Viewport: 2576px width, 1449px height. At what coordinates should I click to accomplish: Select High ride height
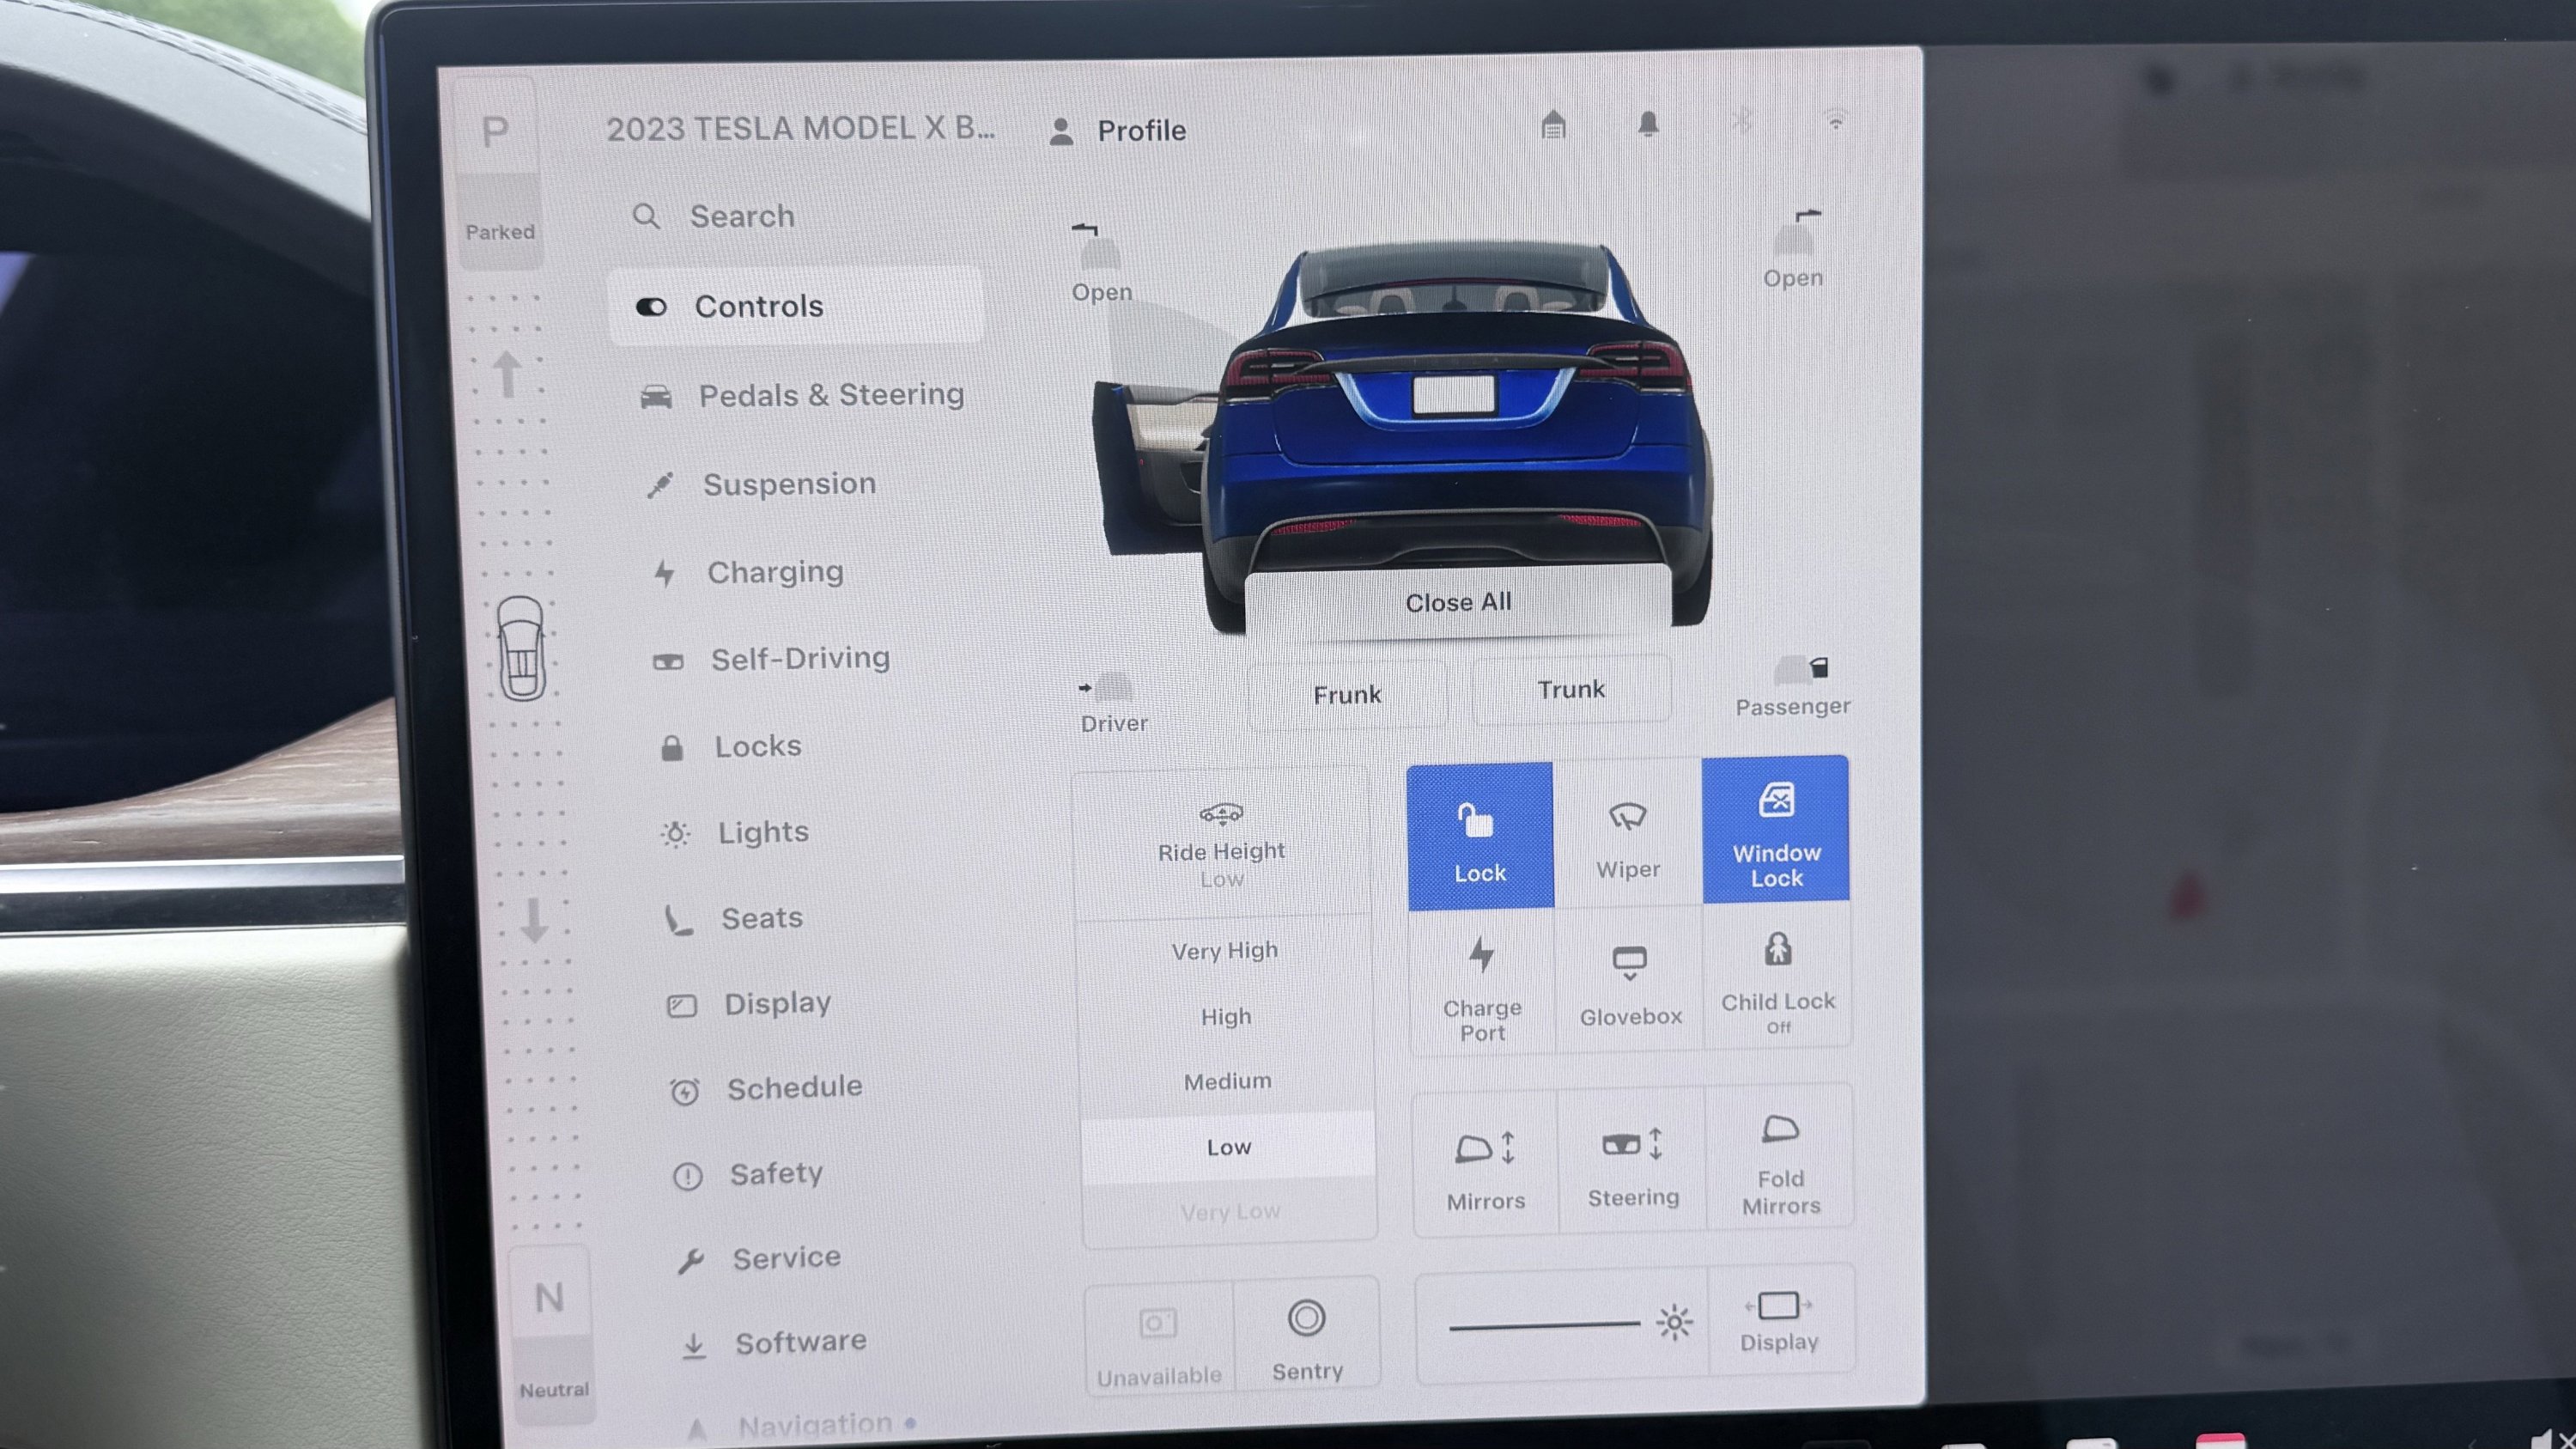1226,1017
